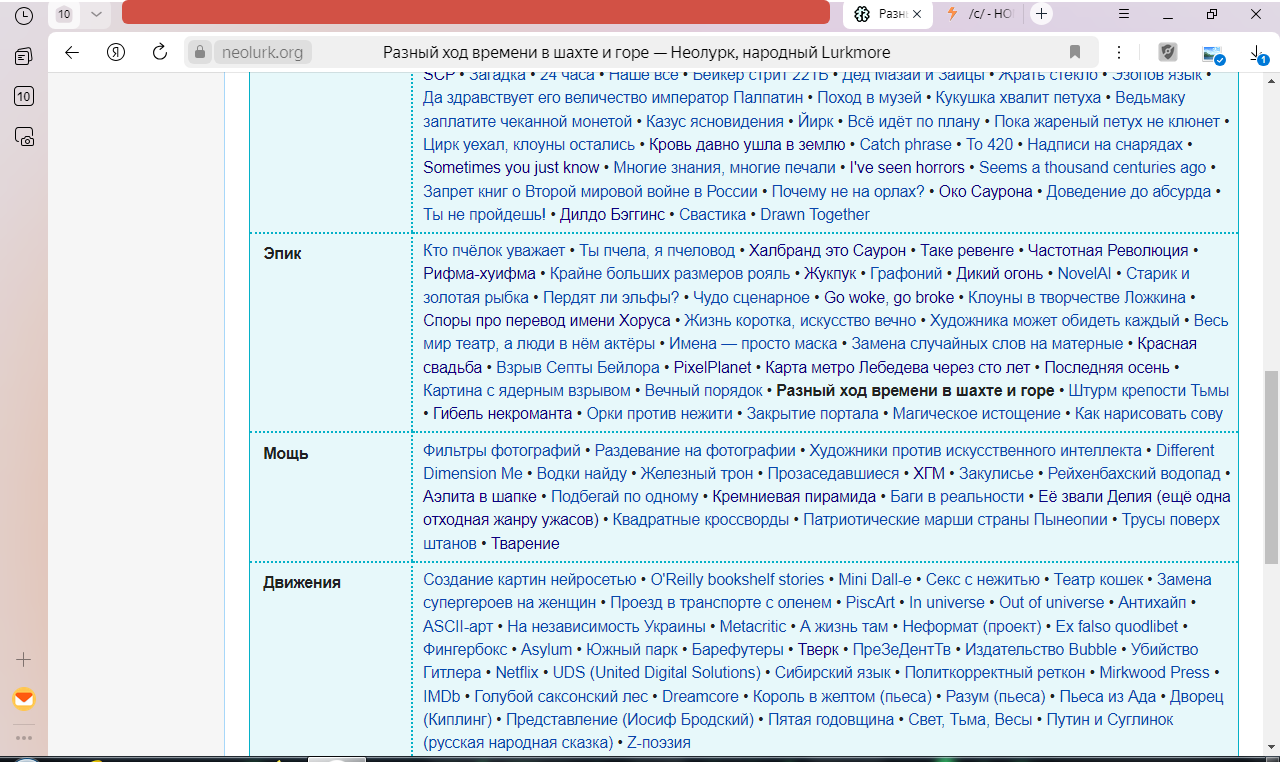Open the browser history clock icon
1280x762 pixels.
[x=24, y=15]
